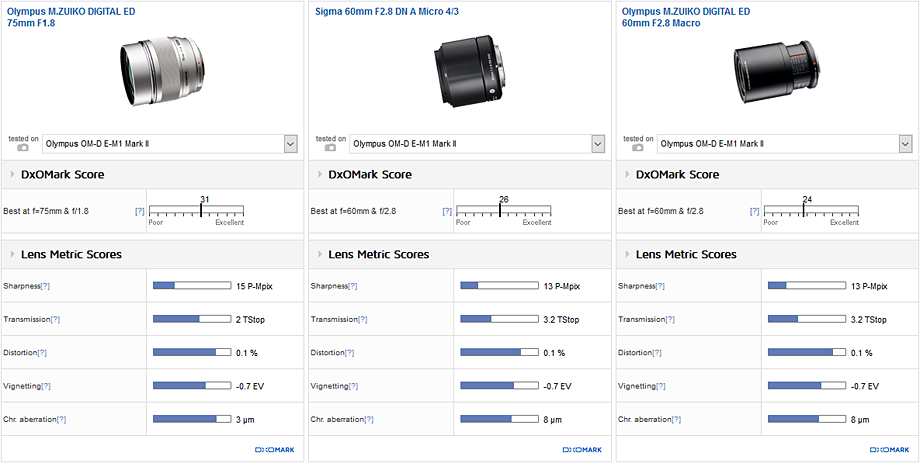920x463 pixels.
Task: Click the score scale showing 26
Action: pos(504,211)
